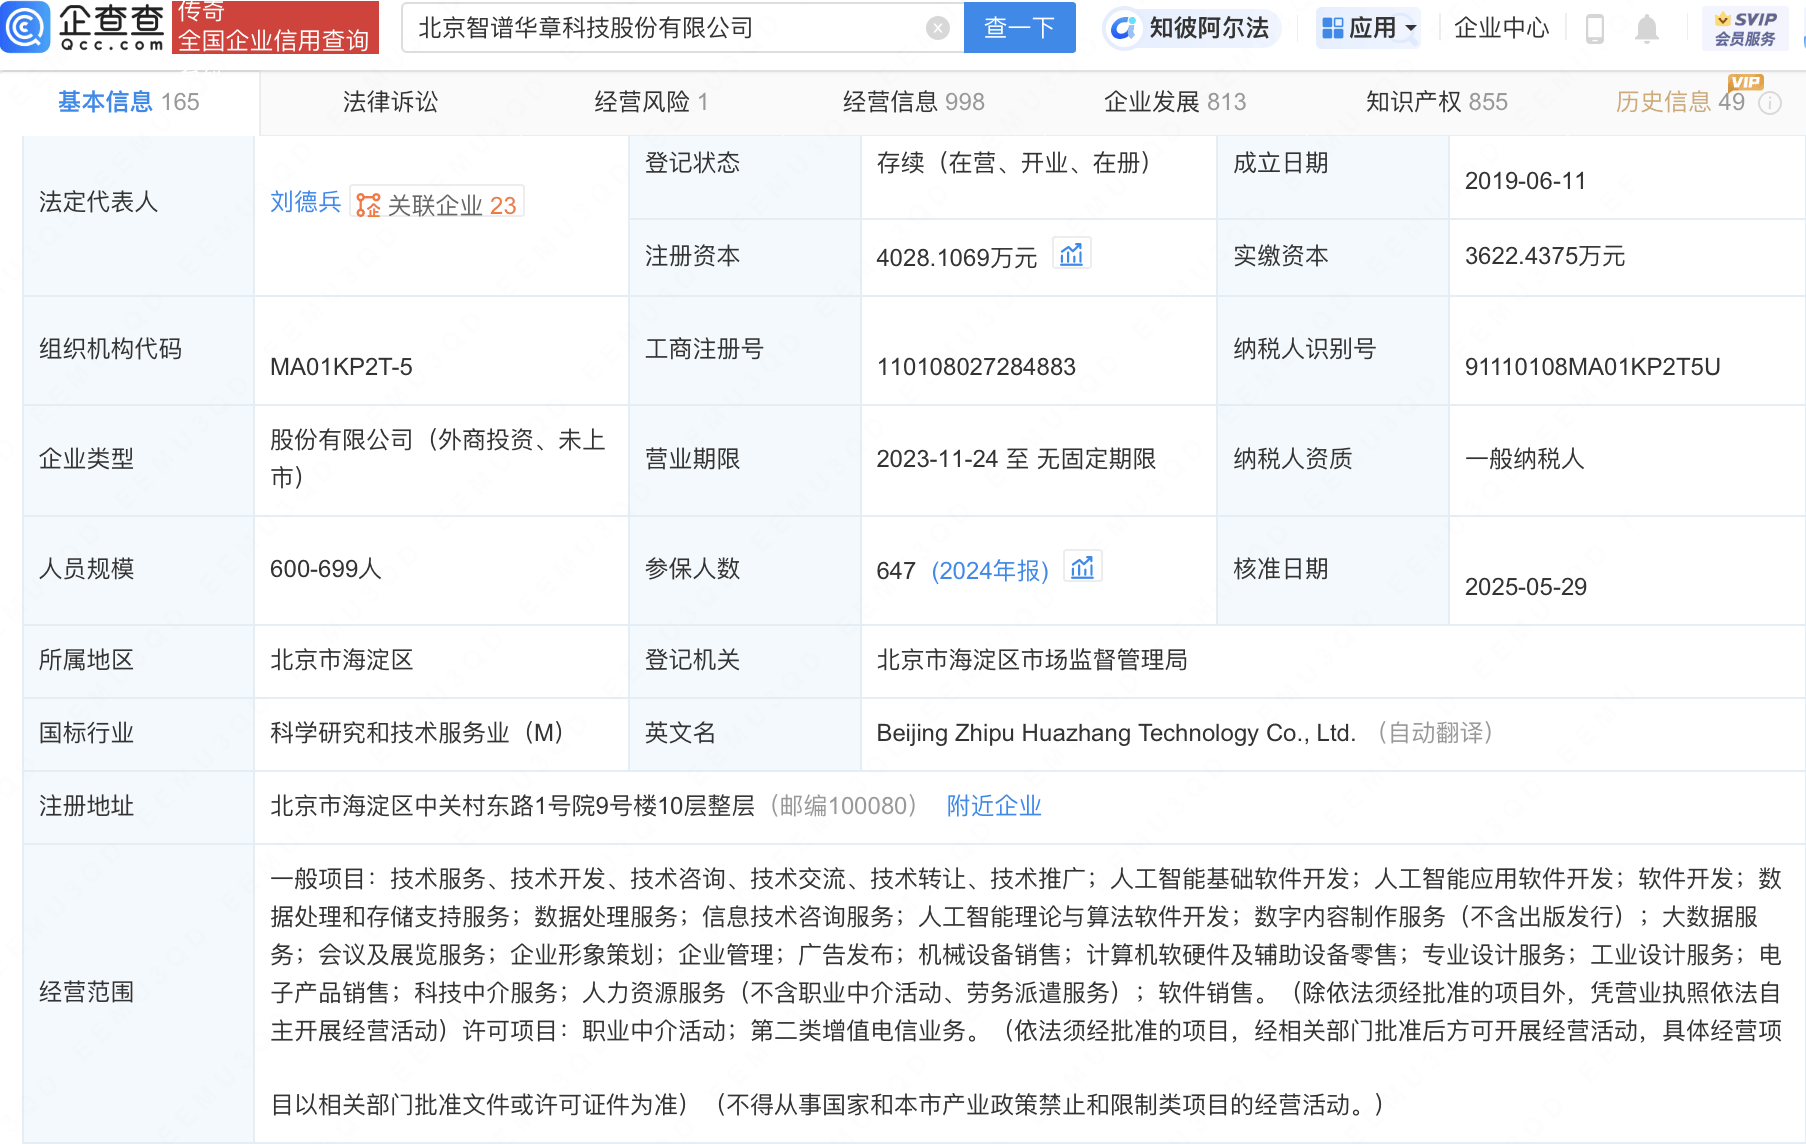Select establishment date 2019-06-11
1806x1144 pixels.
(1525, 181)
